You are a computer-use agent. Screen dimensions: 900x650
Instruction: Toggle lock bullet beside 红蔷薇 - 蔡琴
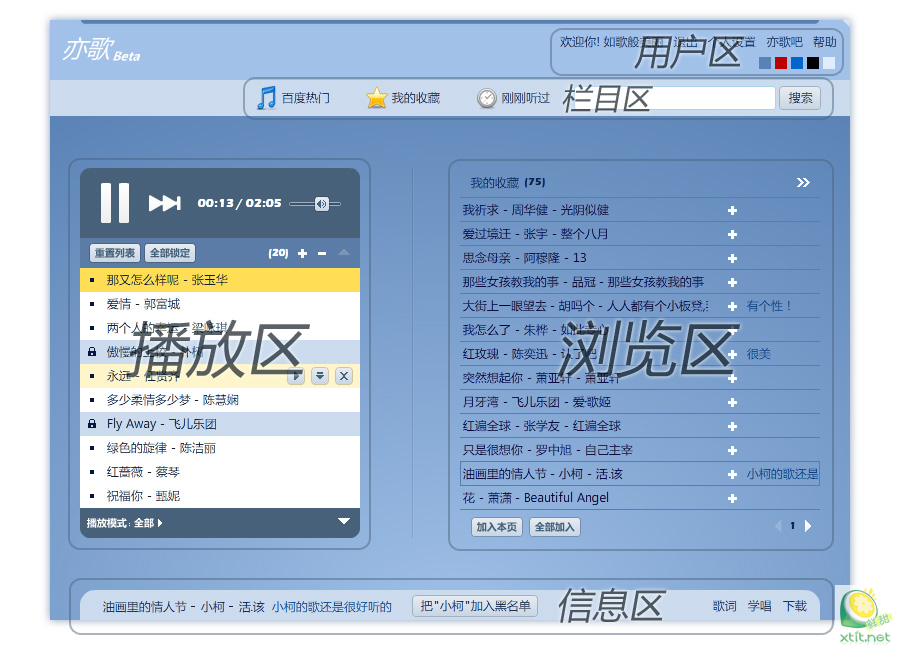(x=92, y=472)
